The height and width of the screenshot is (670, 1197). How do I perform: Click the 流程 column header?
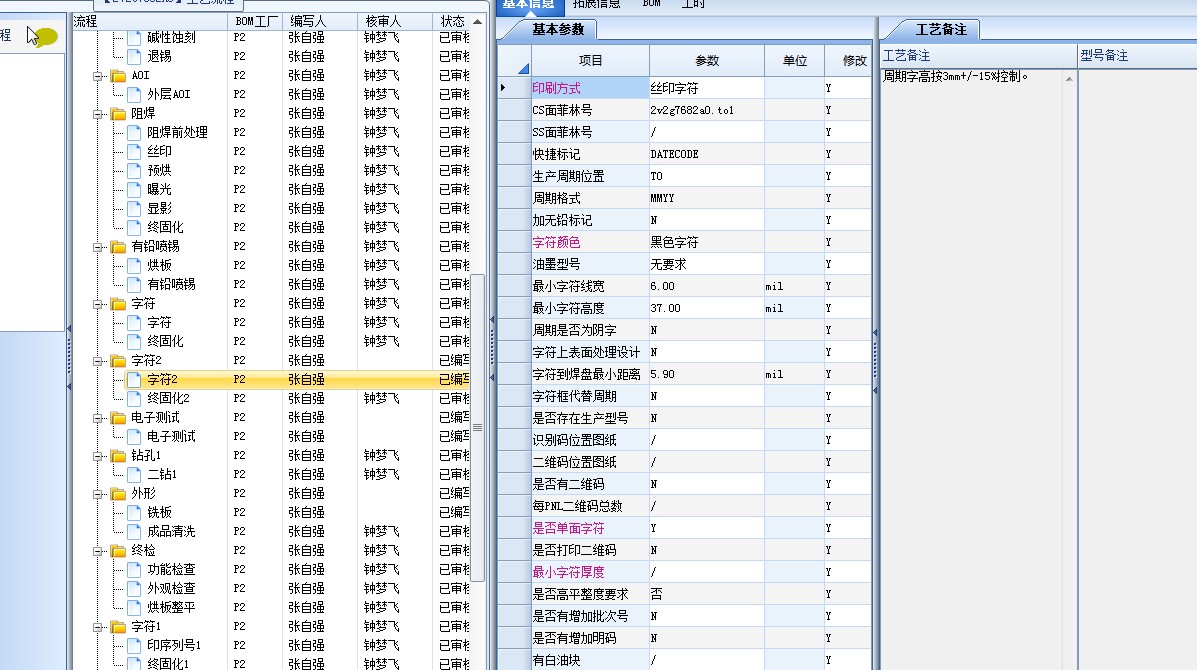coord(150,21)
